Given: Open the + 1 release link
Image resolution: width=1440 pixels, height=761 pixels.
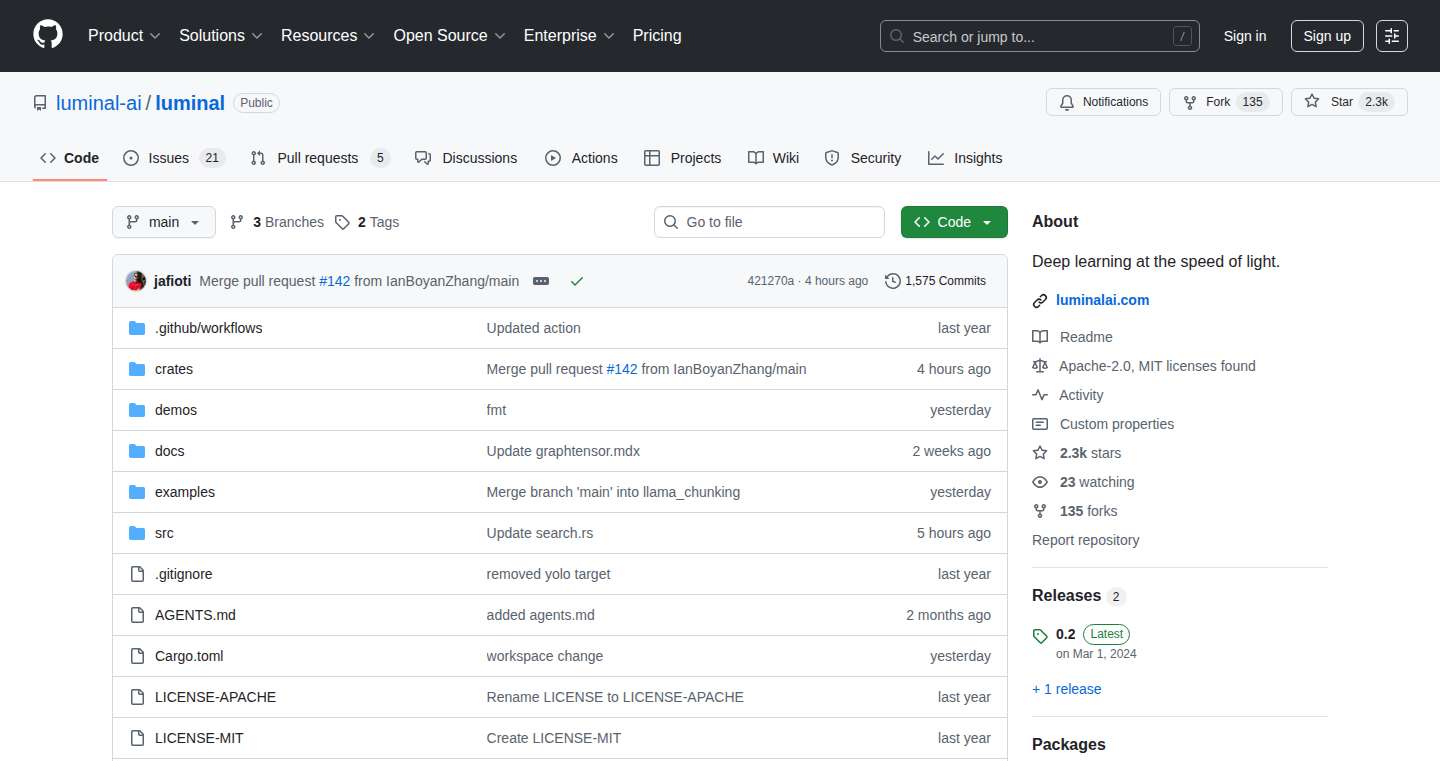Looking at the screenshot, I should click(x=1066, y=689).
